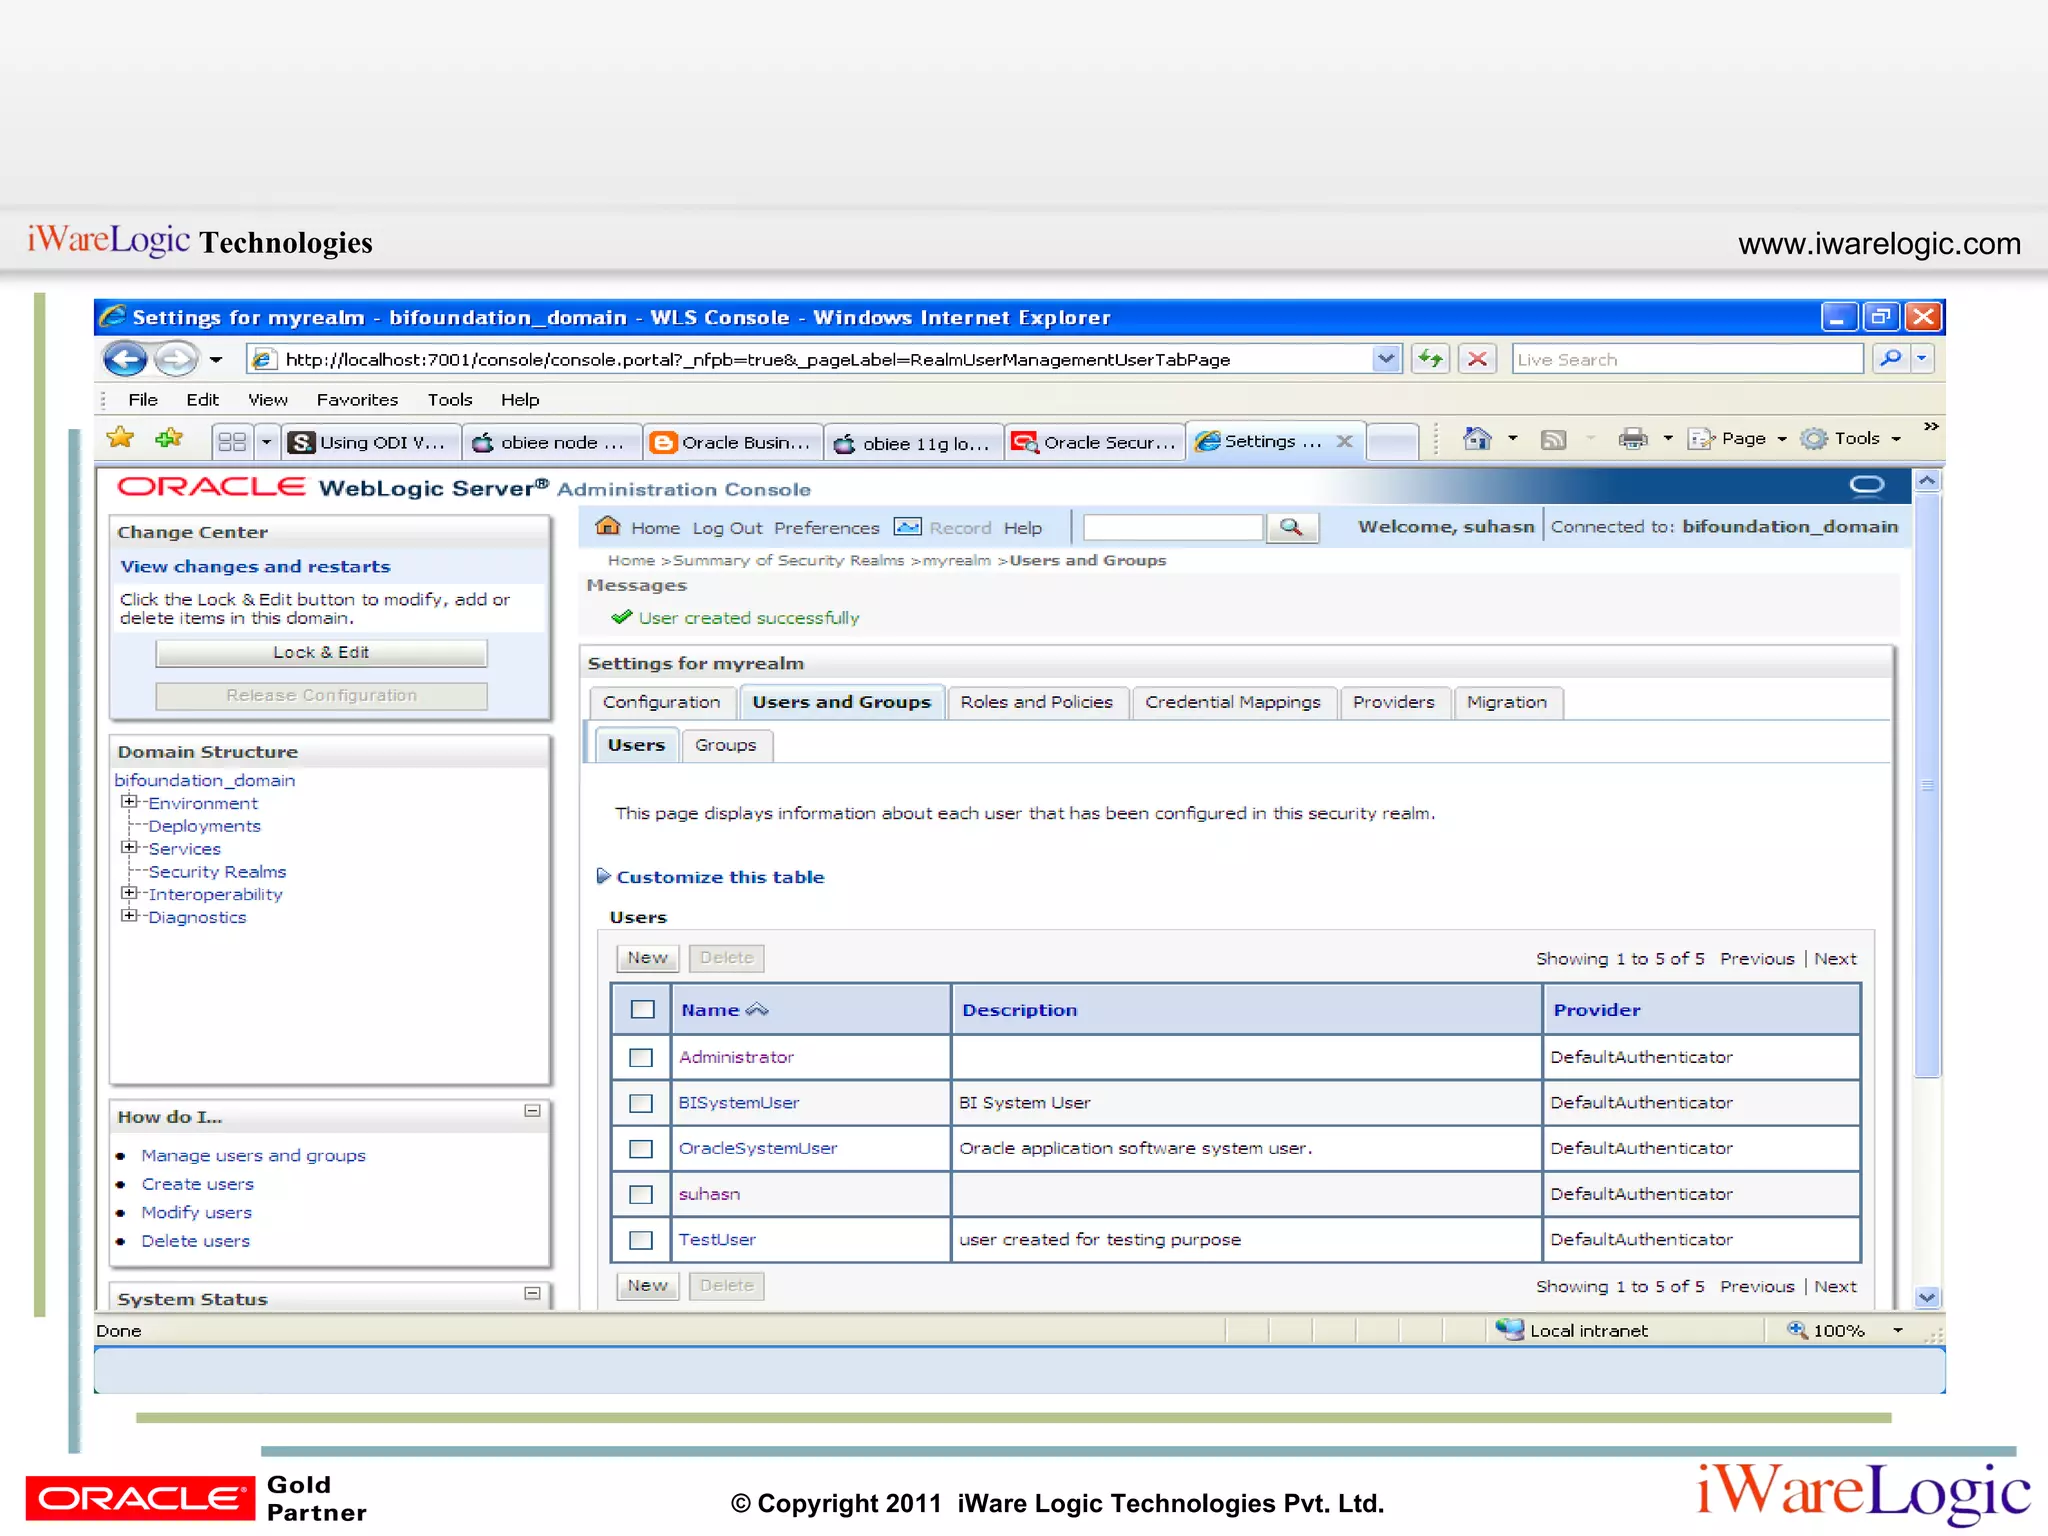
Task: Click the browser Back arrow button
Action: tap(124, 359)
